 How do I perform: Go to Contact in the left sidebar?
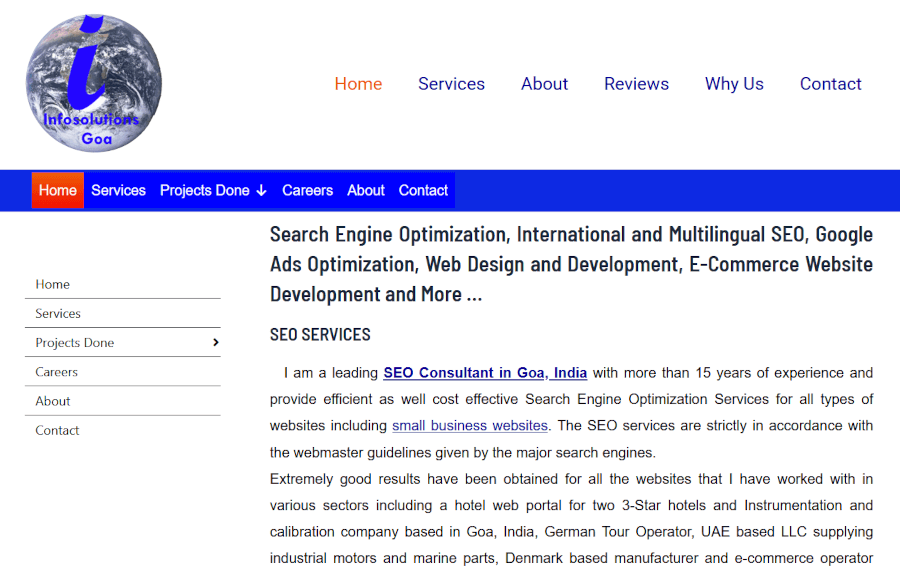(x=57, y=430)
